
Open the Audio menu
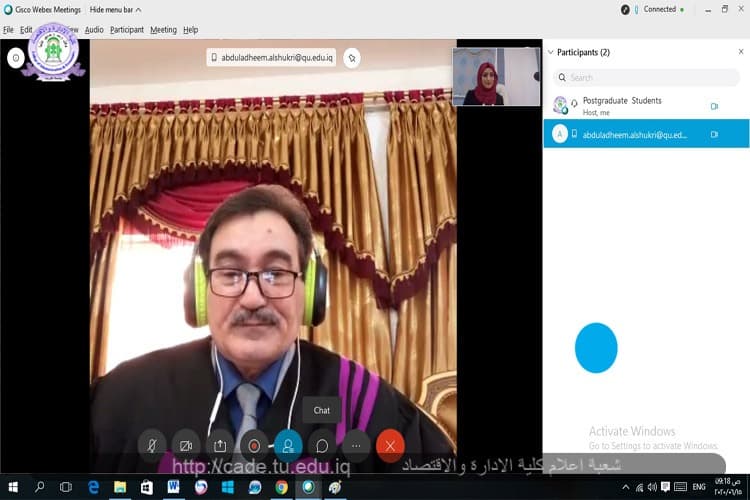click(x=94, y=30)
